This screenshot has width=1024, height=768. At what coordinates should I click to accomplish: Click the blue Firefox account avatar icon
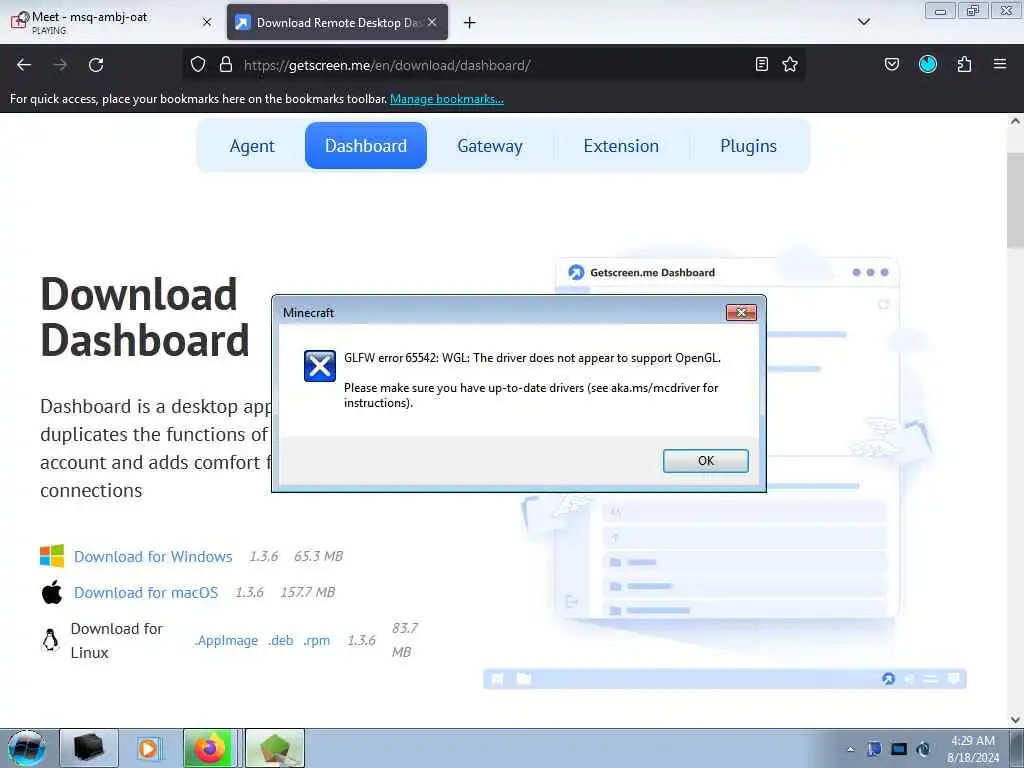pos(927,64)
